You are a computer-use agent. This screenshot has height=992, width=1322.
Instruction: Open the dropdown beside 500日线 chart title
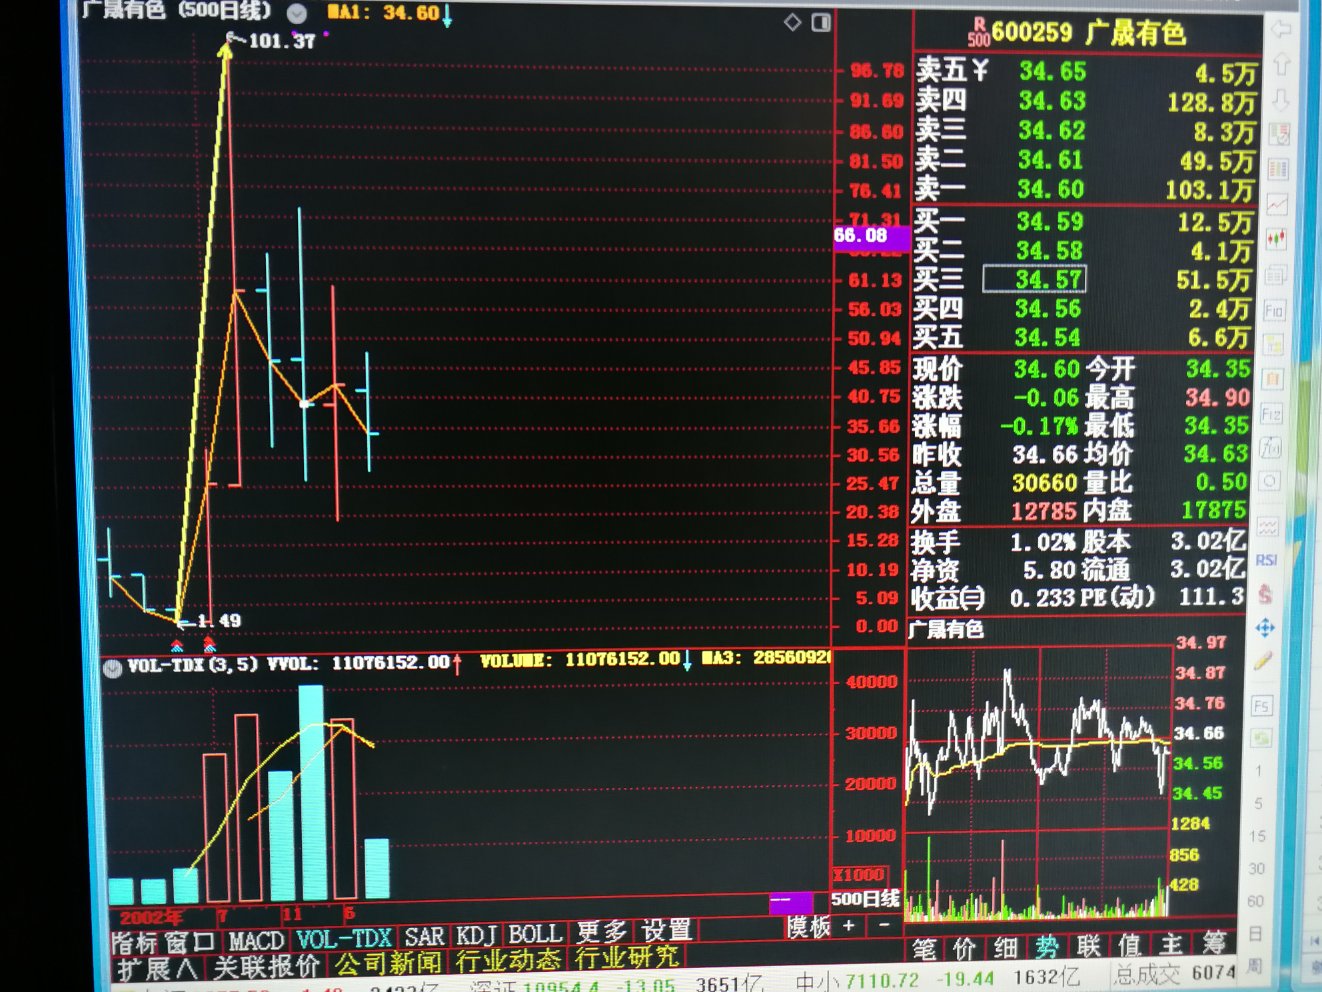pyautogui.click(x=297, y=13)
